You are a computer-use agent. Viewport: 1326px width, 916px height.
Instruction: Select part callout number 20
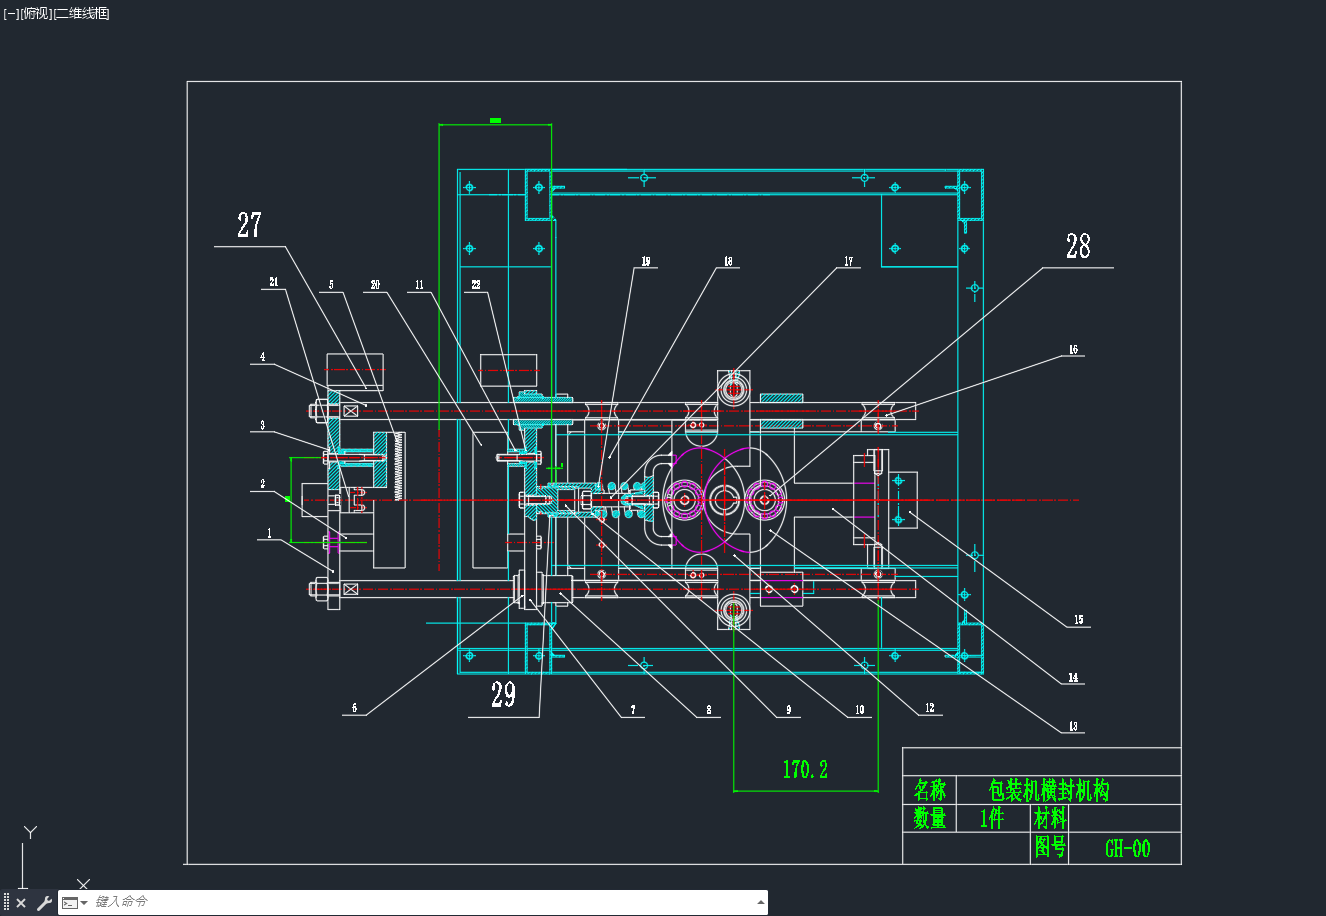pyautogui.click(x=375, y=285)
